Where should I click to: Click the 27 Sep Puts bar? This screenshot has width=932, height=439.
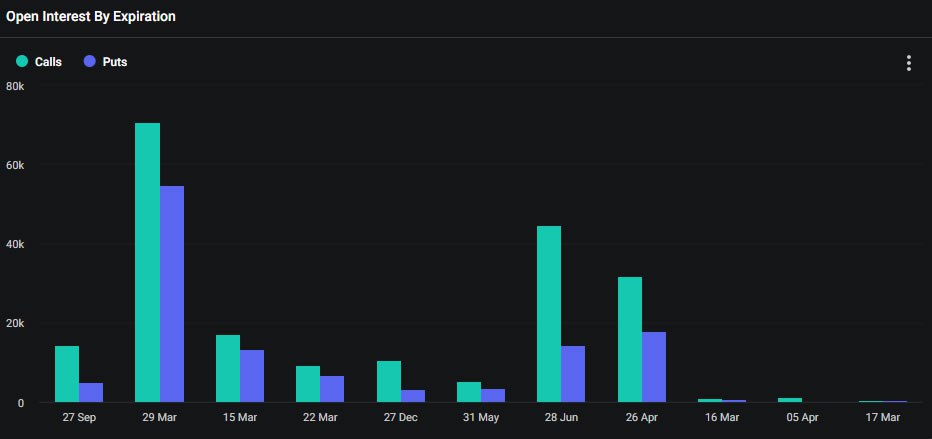tap(91, 392)
